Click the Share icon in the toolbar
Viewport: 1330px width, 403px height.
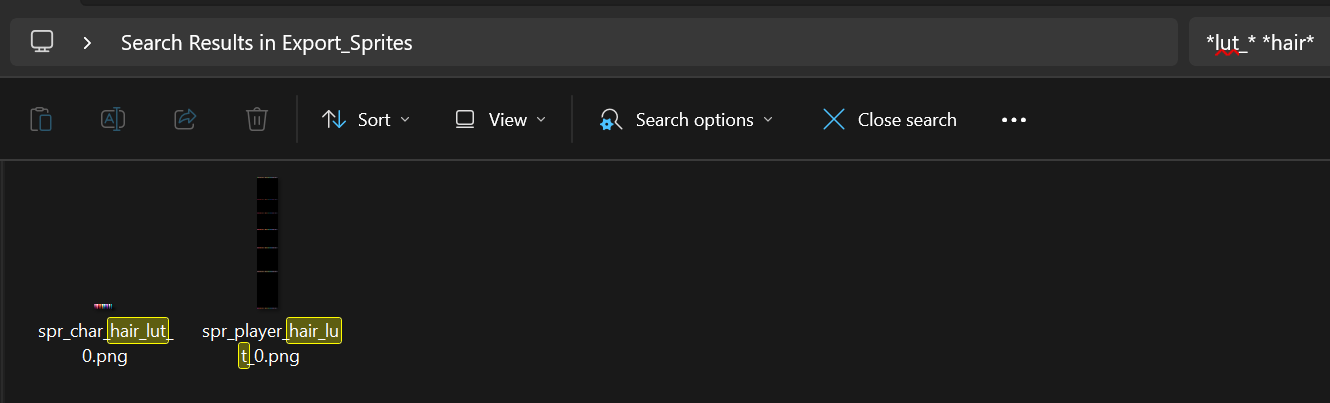click(x=185, y=120)
